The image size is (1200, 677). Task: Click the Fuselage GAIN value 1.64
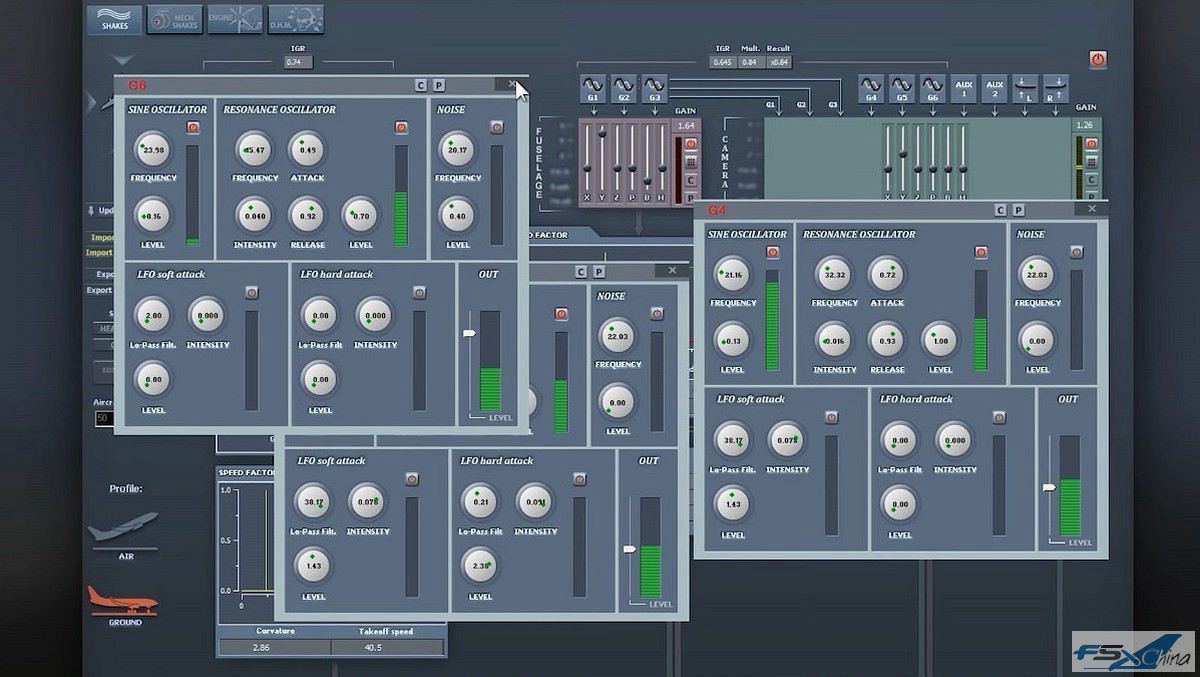(686, 126)
